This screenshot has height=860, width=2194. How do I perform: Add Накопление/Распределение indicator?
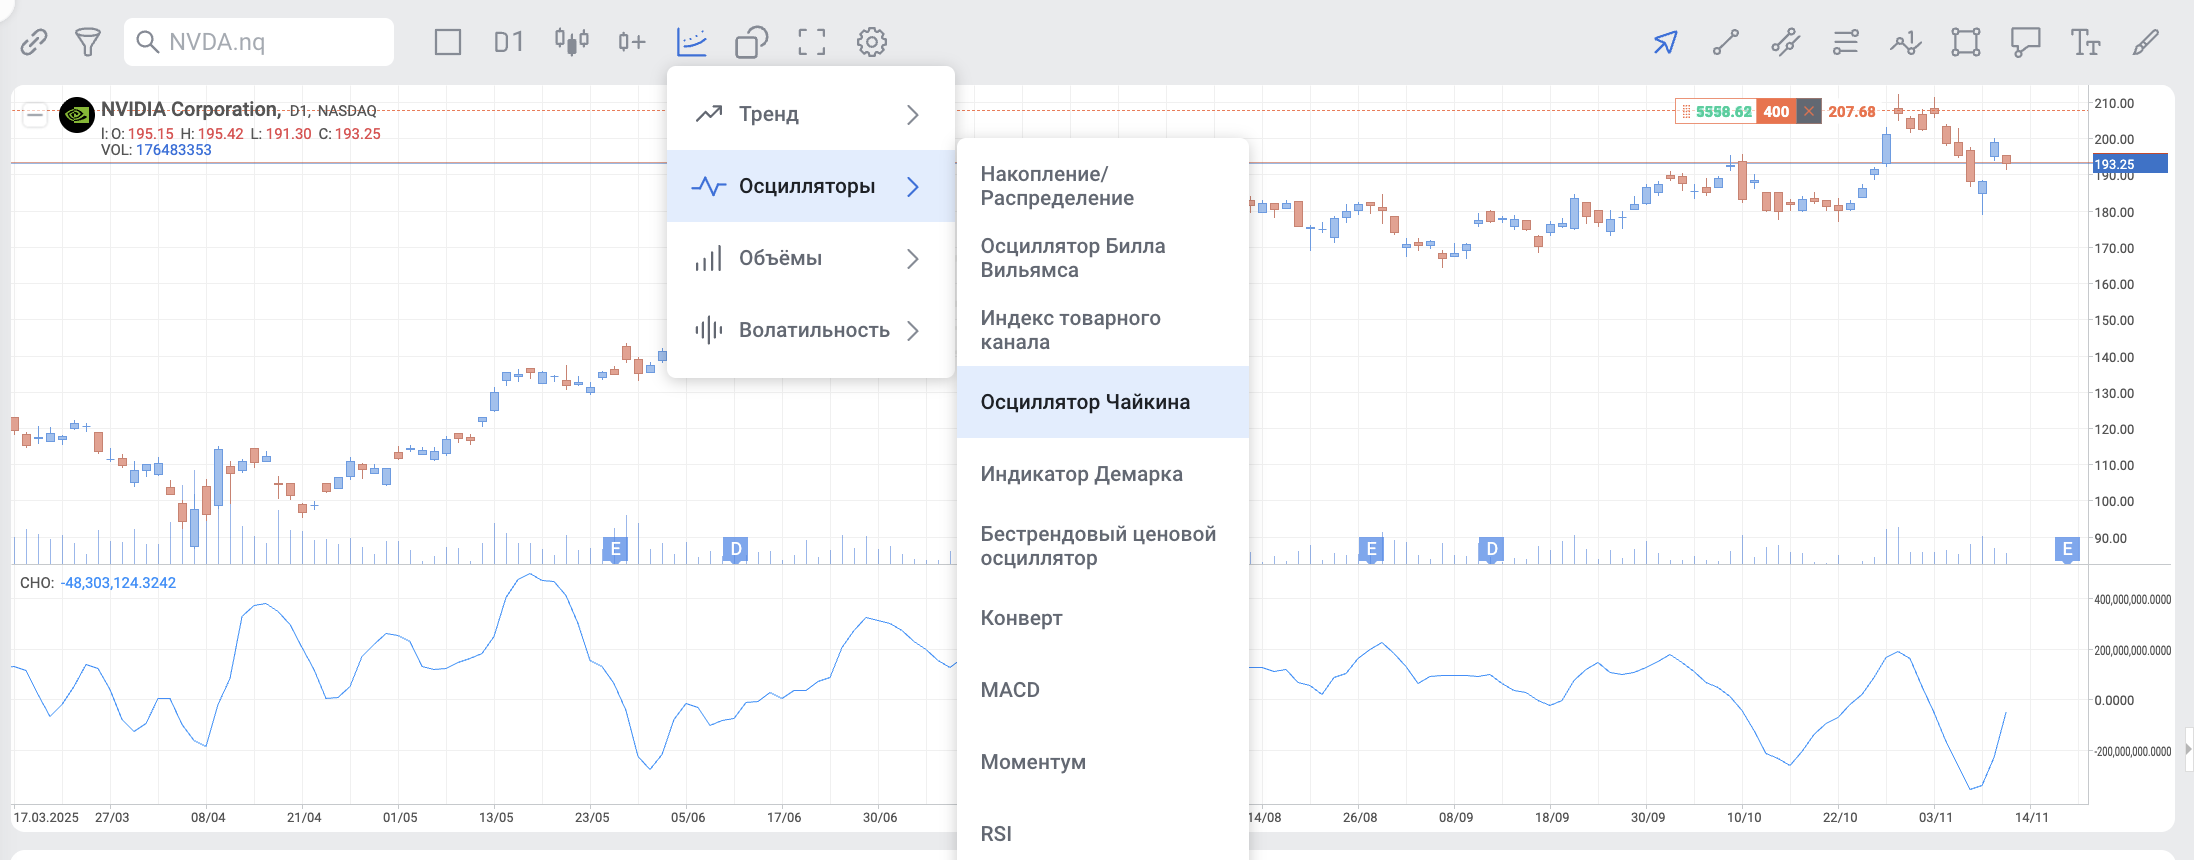tap(1103, 186)
